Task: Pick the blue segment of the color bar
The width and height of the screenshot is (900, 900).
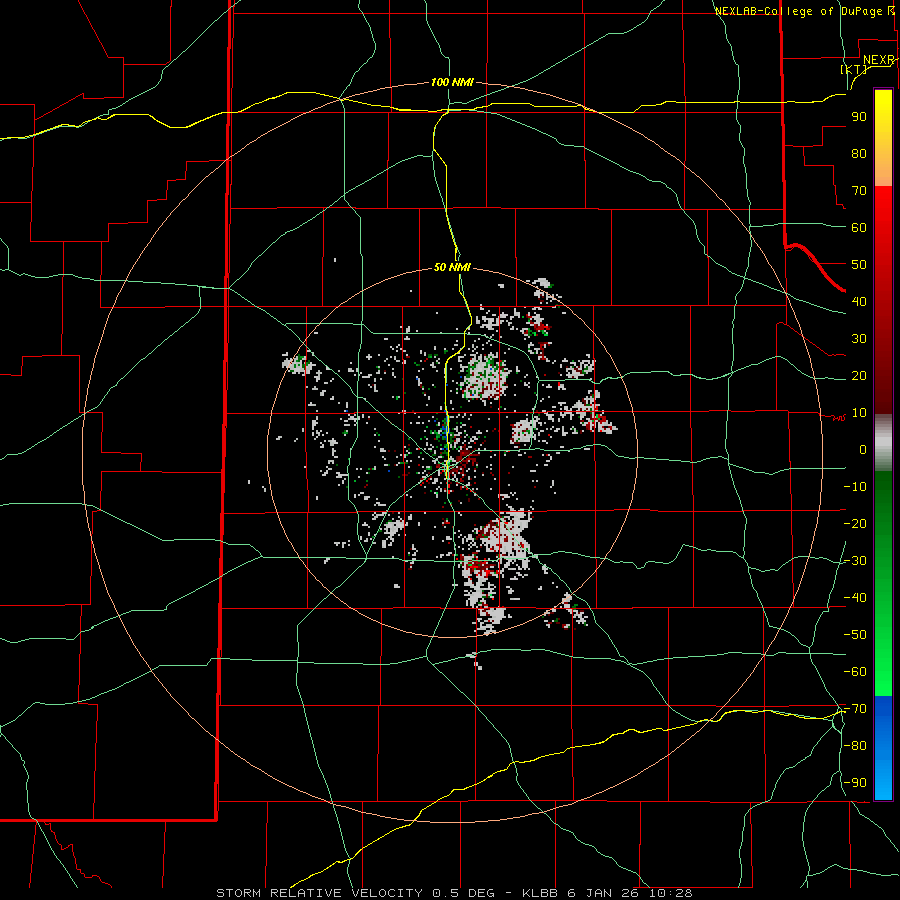Action: pyautogui.click(x=883, y=748)
